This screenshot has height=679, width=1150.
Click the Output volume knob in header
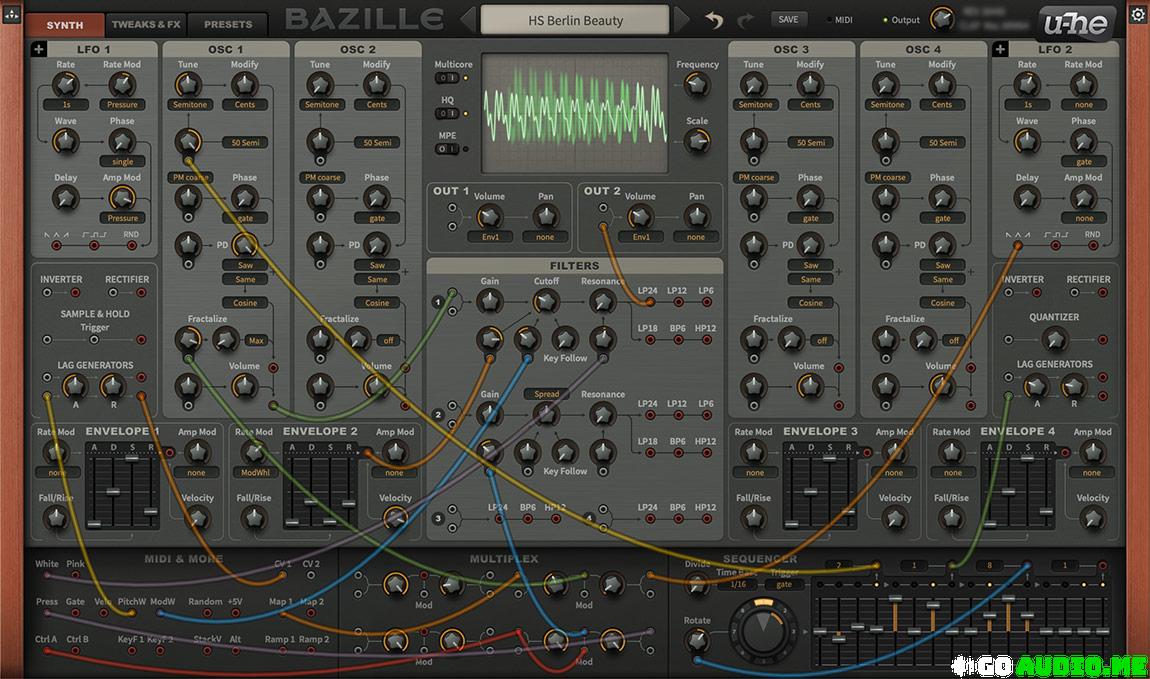tap(942, 20)
